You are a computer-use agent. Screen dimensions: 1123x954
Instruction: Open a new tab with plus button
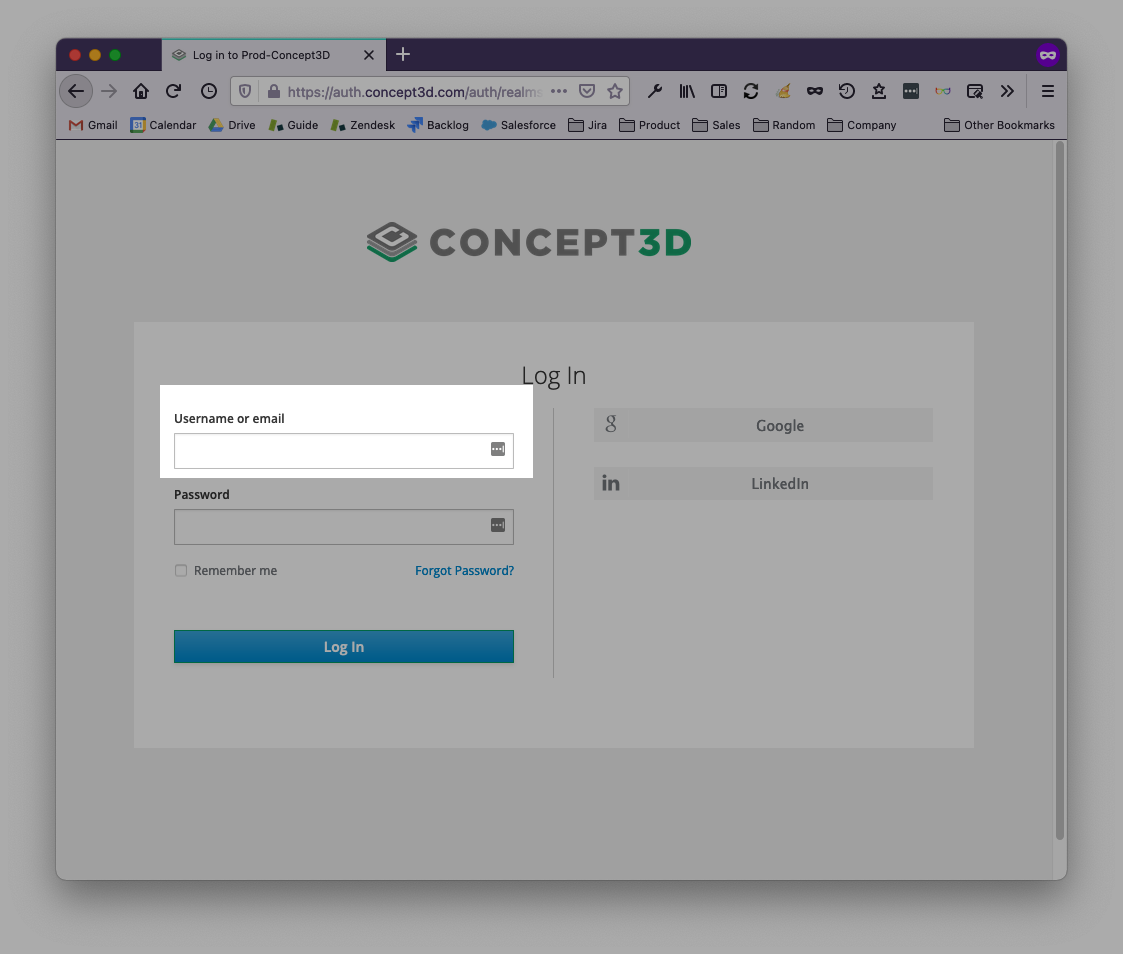tap(403, 54)
